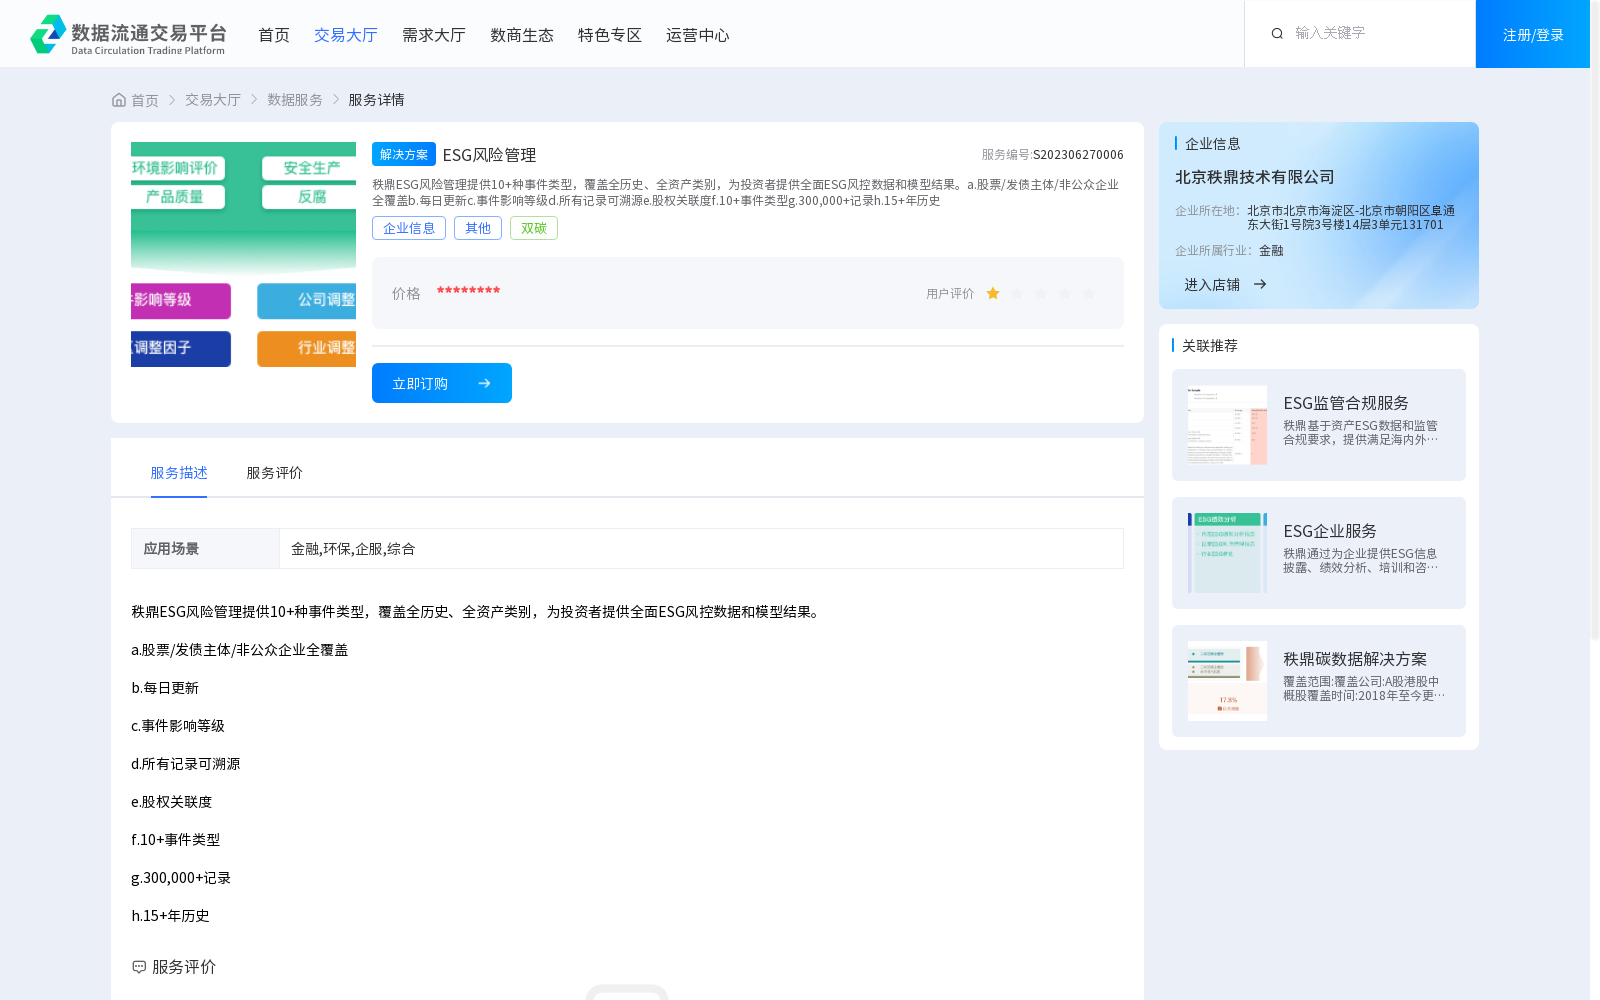
Task: Click the 注册/登录 button
Action: (1533, 34)
